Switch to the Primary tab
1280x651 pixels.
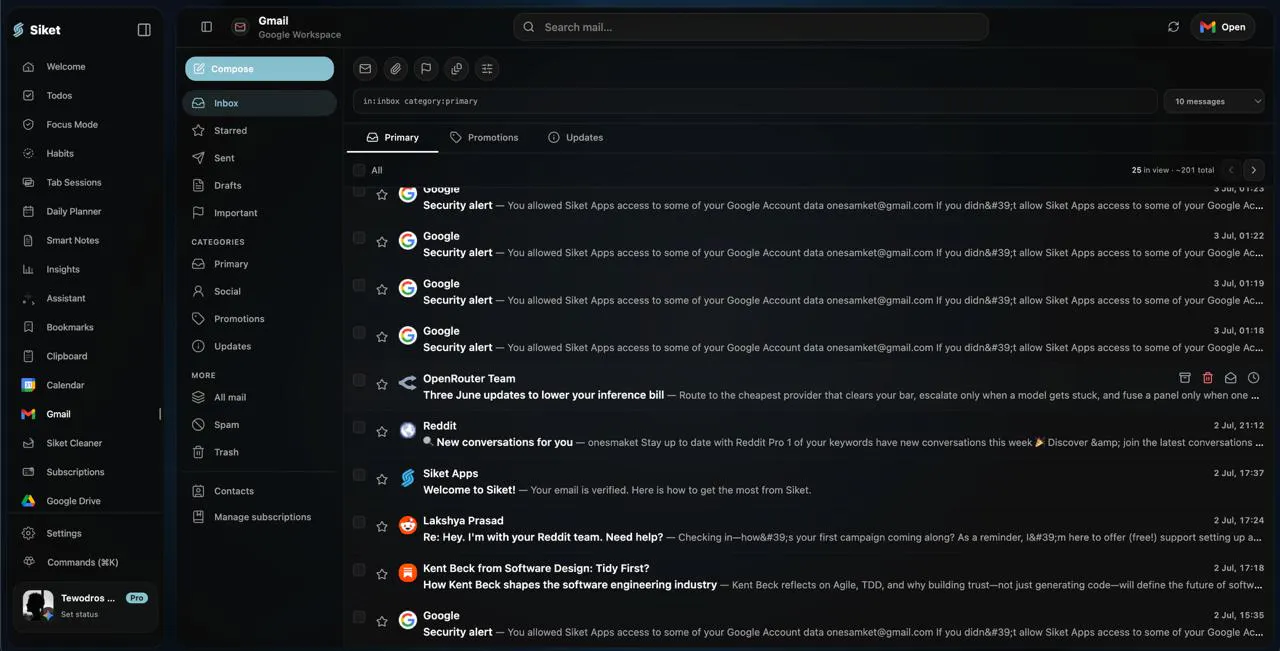click(392, 138)
